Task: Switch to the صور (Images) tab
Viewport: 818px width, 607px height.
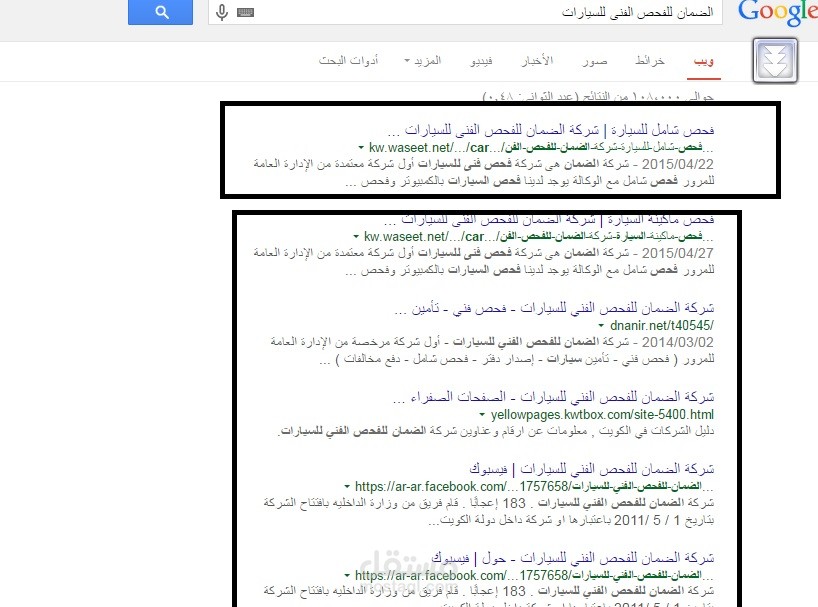Action: [595, 61]
